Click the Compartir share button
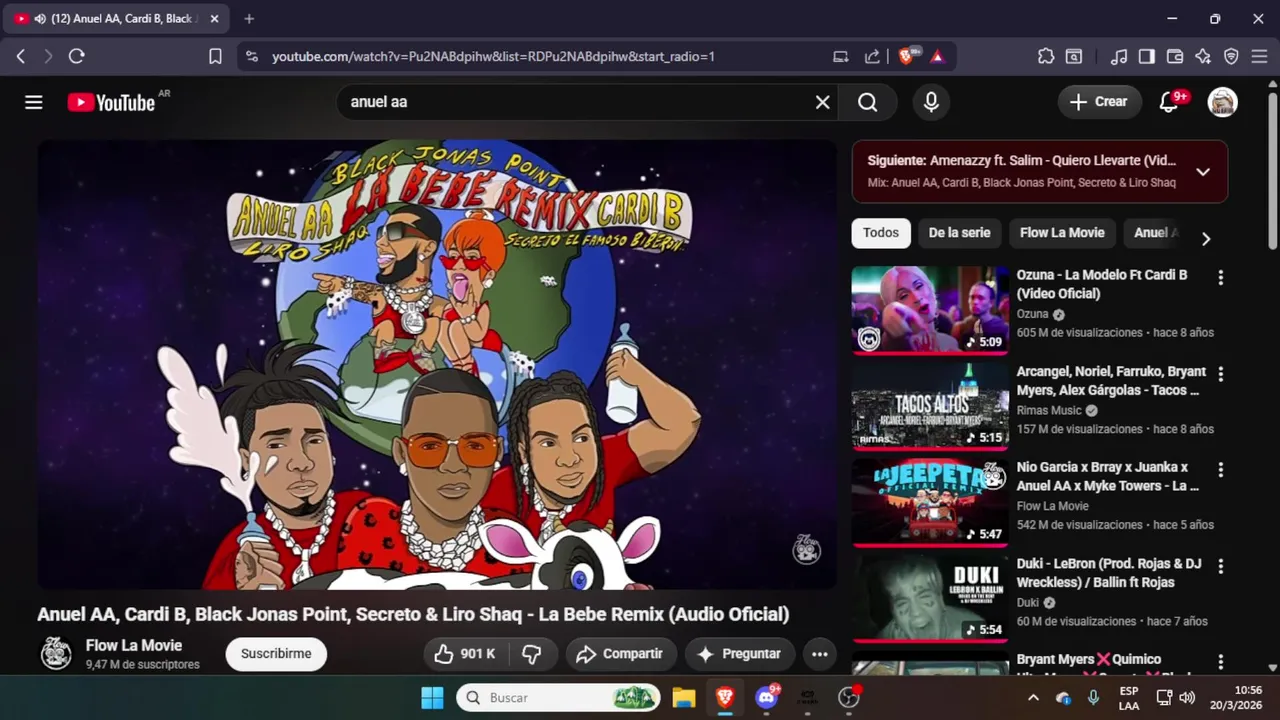The width and height of the screenshot is (1280, 720). [x=621, y=654]
